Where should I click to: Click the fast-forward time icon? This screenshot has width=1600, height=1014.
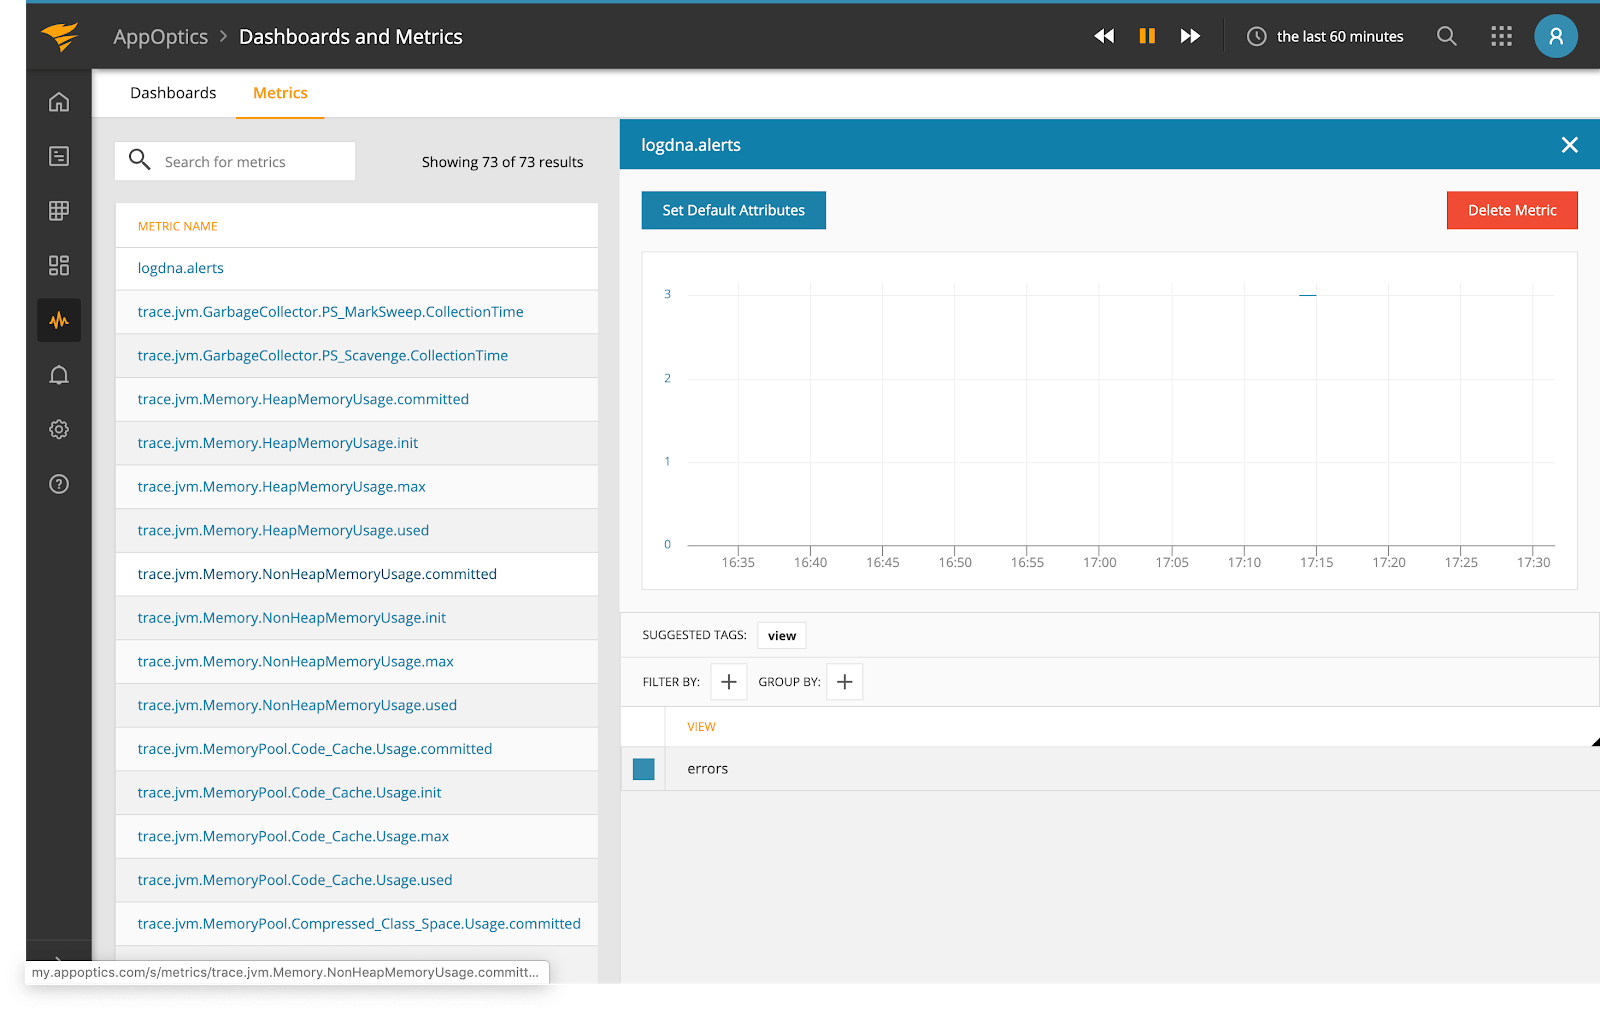coord(1190,36)
